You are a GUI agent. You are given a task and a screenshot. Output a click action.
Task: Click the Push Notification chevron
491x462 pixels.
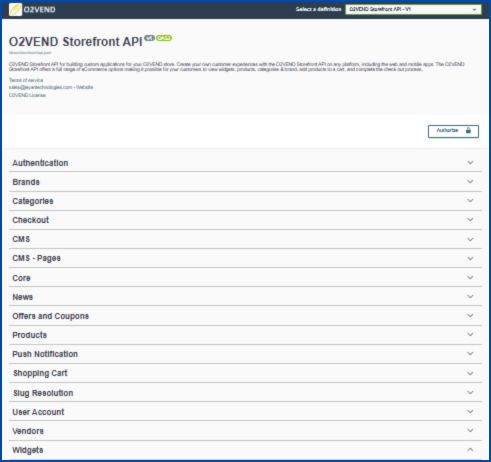470,353
